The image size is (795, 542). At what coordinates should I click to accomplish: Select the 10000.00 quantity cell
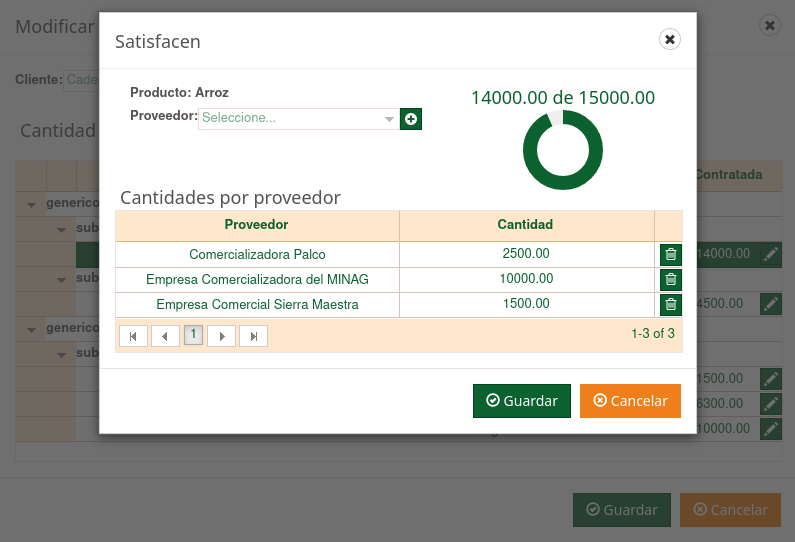(x=526, y=279)
